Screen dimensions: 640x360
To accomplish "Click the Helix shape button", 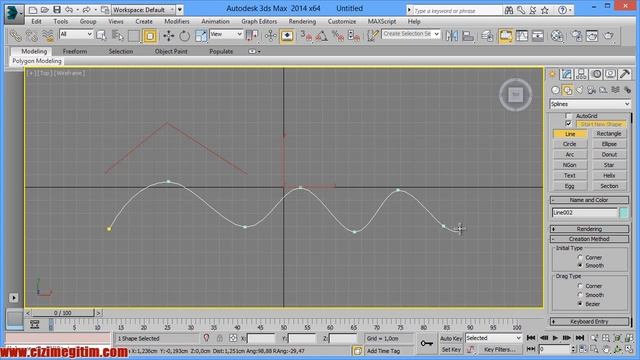I will click(609, 176).
